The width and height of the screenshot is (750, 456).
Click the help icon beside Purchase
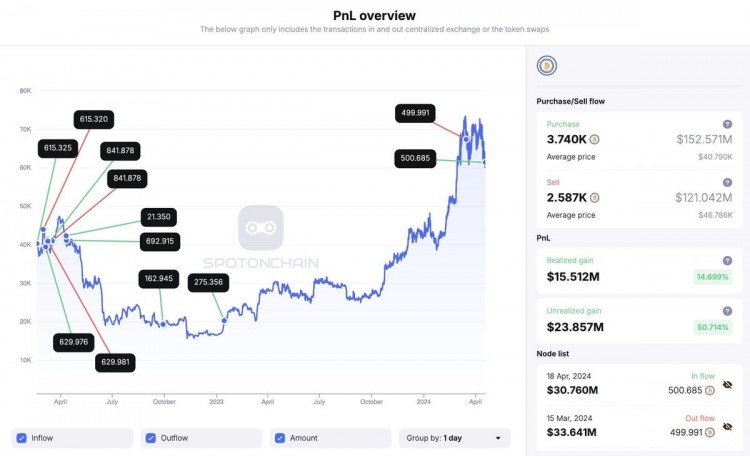tap(728, 124)
